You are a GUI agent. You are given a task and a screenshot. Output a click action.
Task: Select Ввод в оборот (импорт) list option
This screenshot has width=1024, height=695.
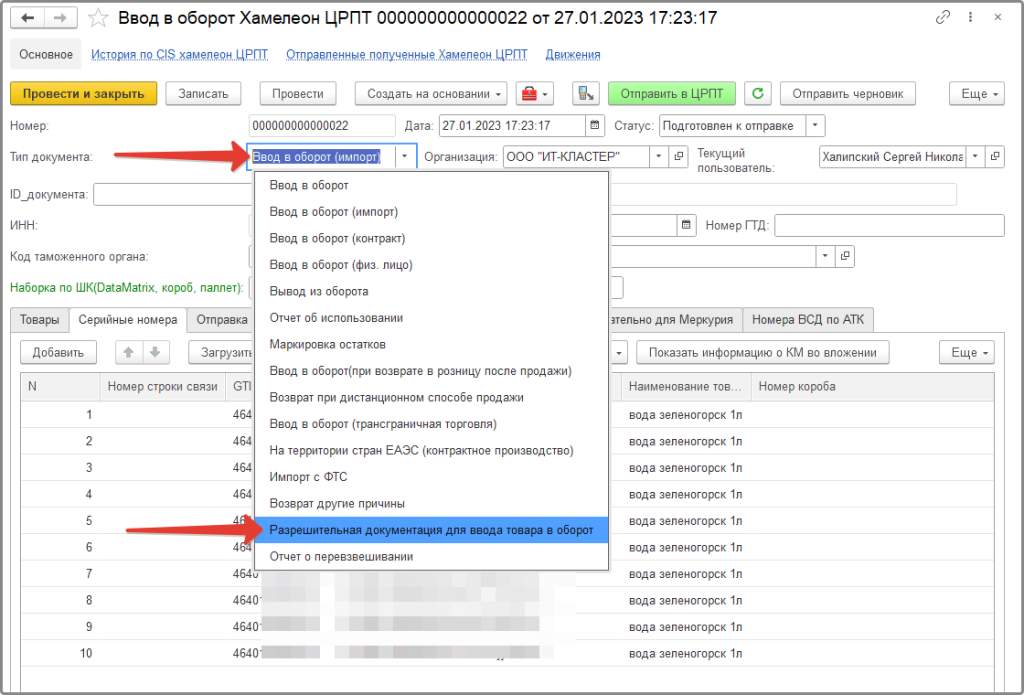coord(431,212)
